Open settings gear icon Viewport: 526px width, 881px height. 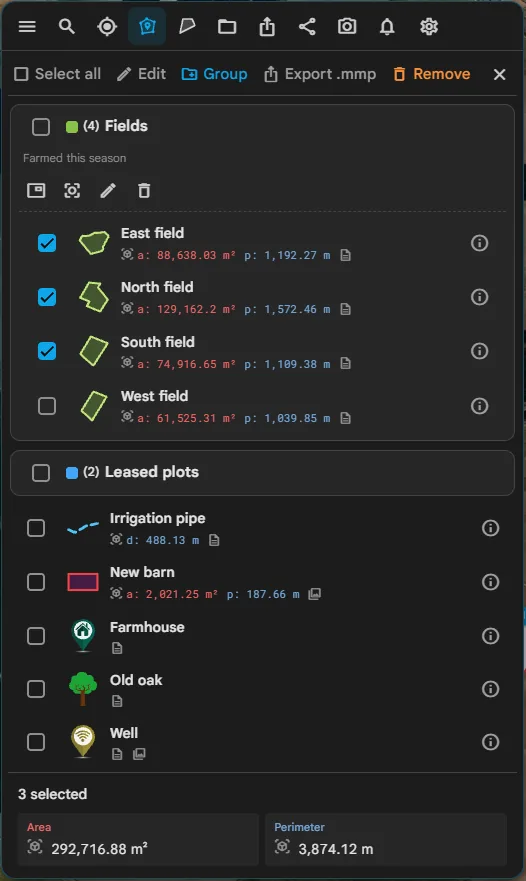click(x=428, y=26)
